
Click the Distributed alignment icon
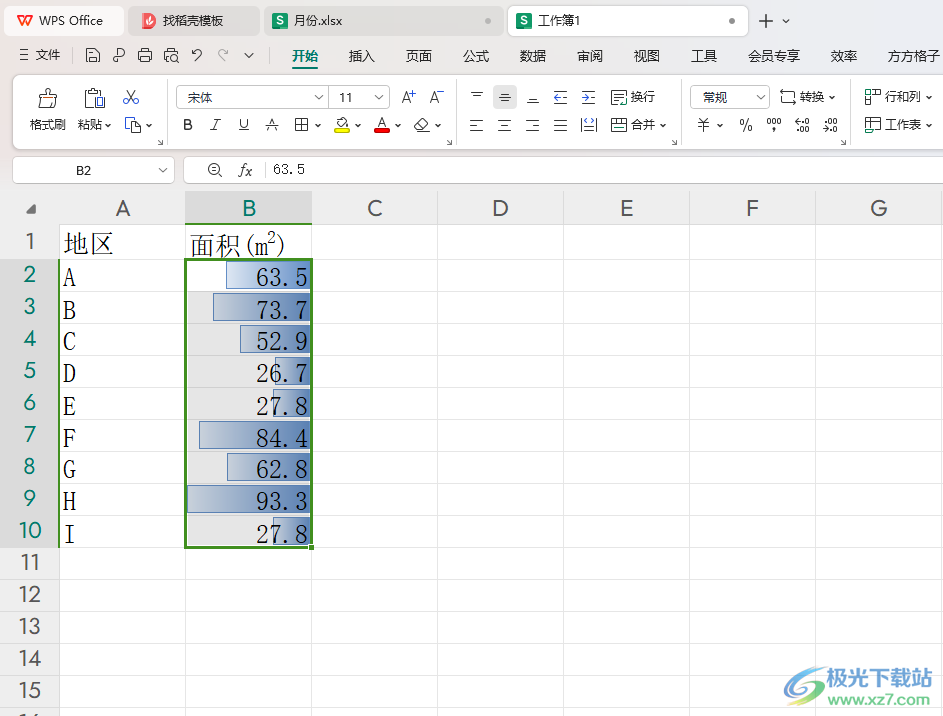pos(589,125)
